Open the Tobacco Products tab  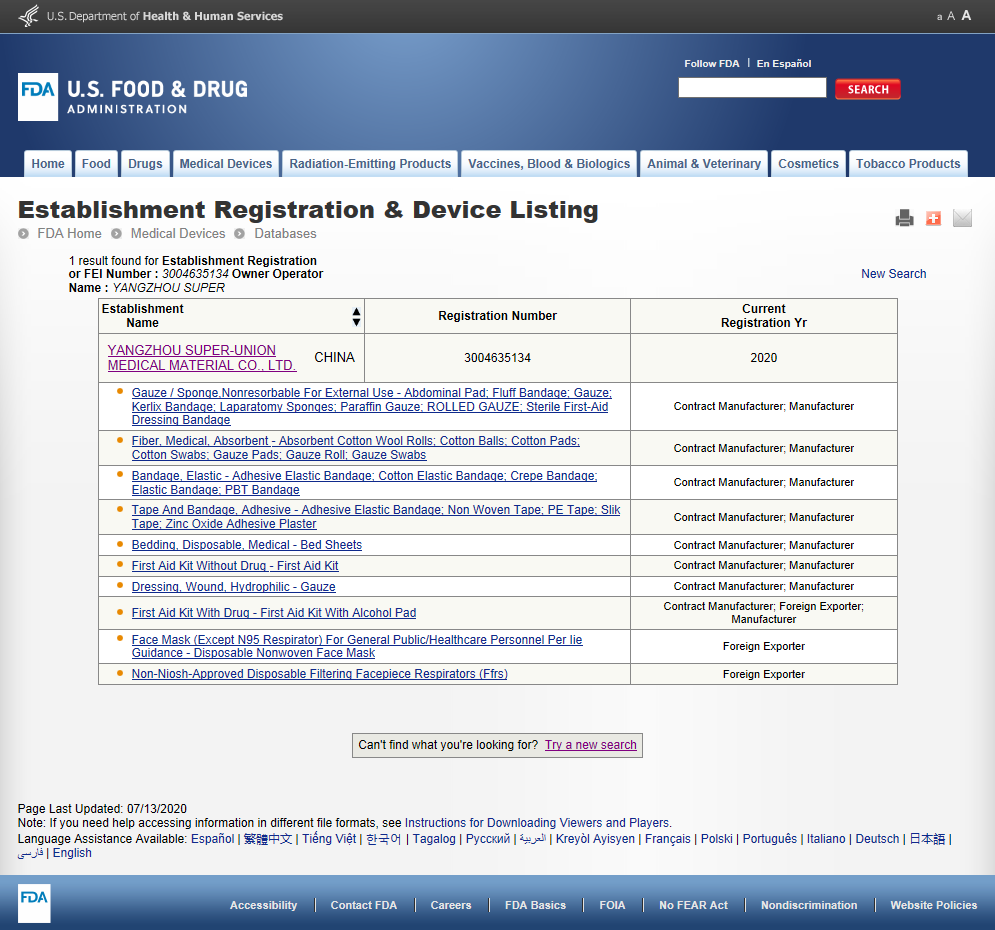[x=907, y=164]
